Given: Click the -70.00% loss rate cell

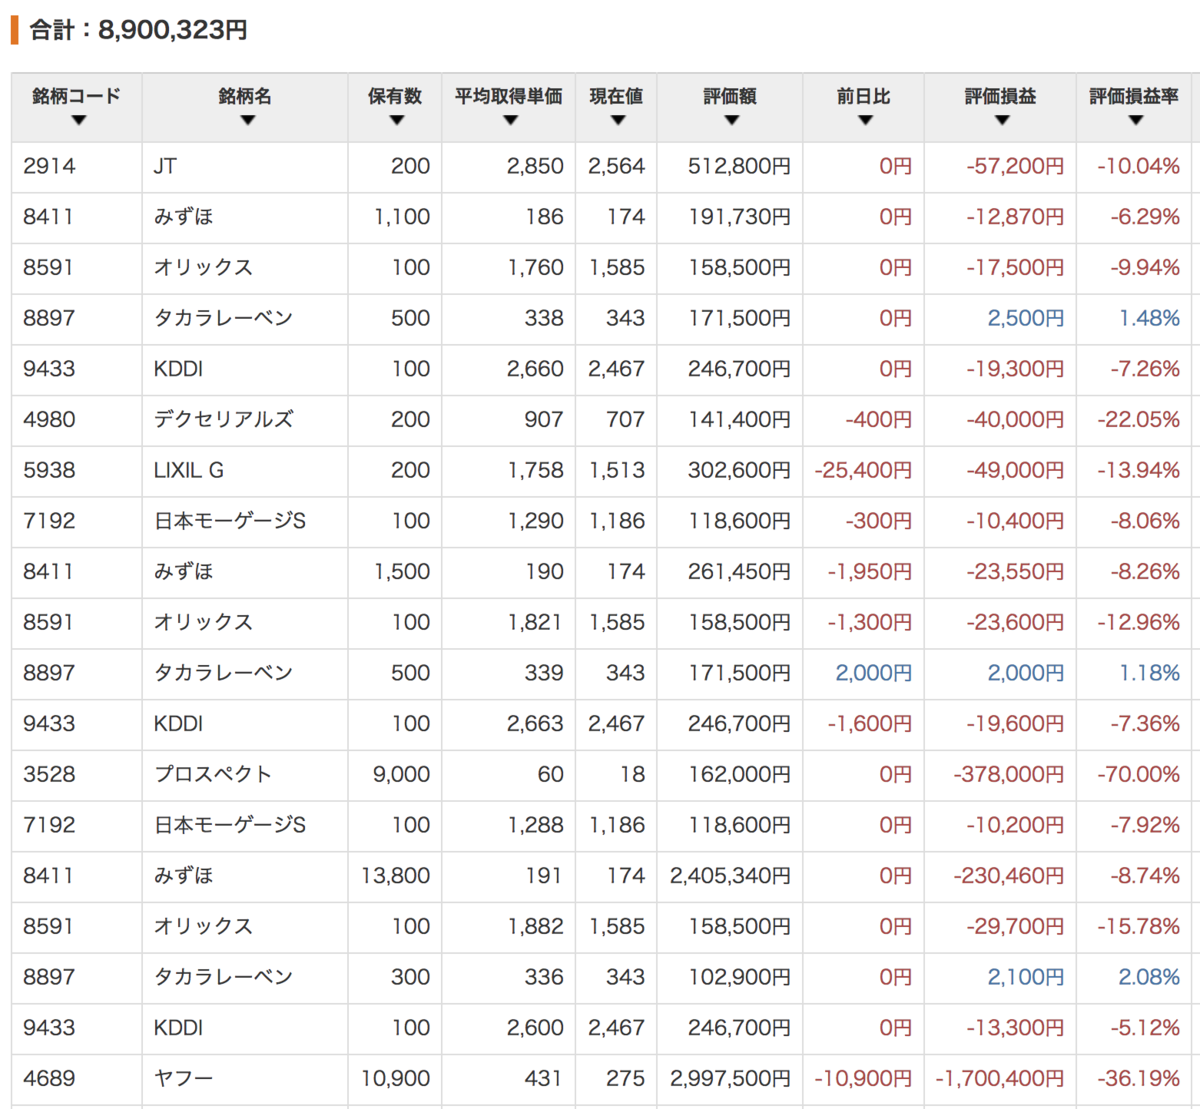Looking at the screenshot, I should click(x=1138, y=775).
